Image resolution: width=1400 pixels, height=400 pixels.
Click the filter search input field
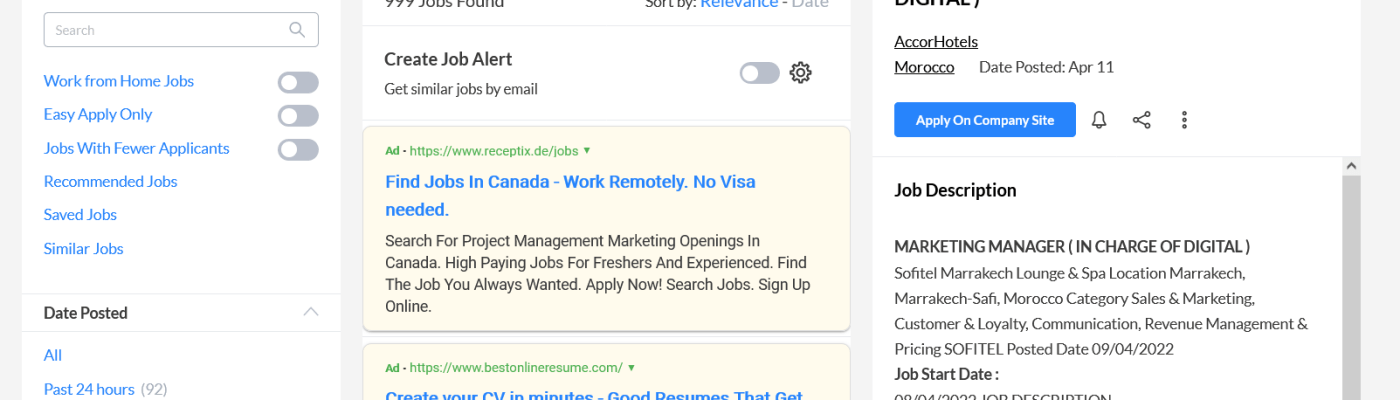(x=165, y=30)
